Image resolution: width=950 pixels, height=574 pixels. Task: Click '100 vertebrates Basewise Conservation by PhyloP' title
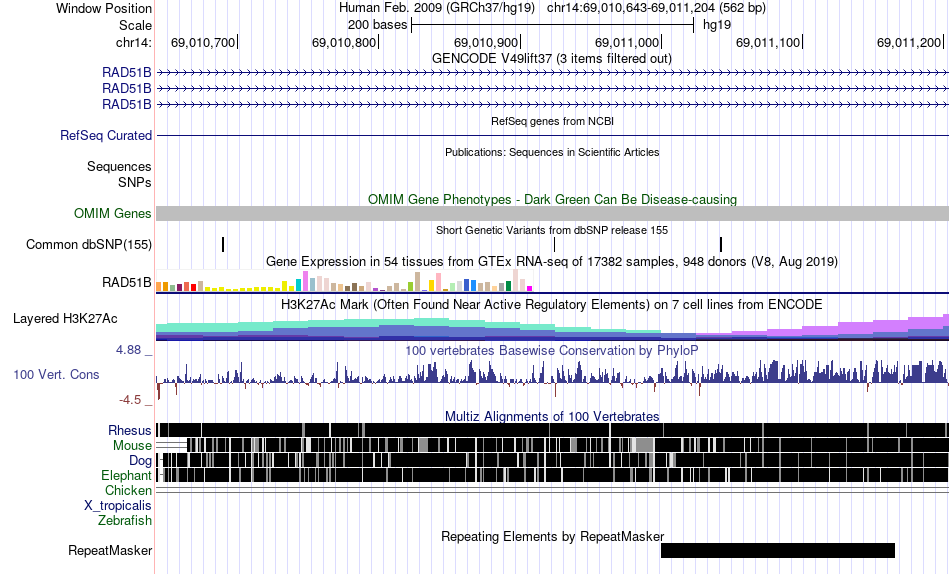pyautogui.click(x=552, y=350)
